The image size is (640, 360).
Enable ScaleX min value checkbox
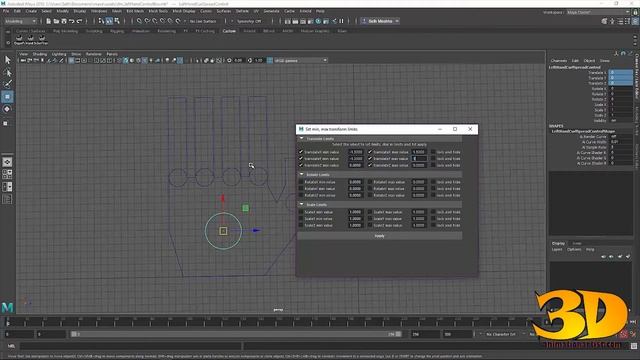(x=301, y=212)
